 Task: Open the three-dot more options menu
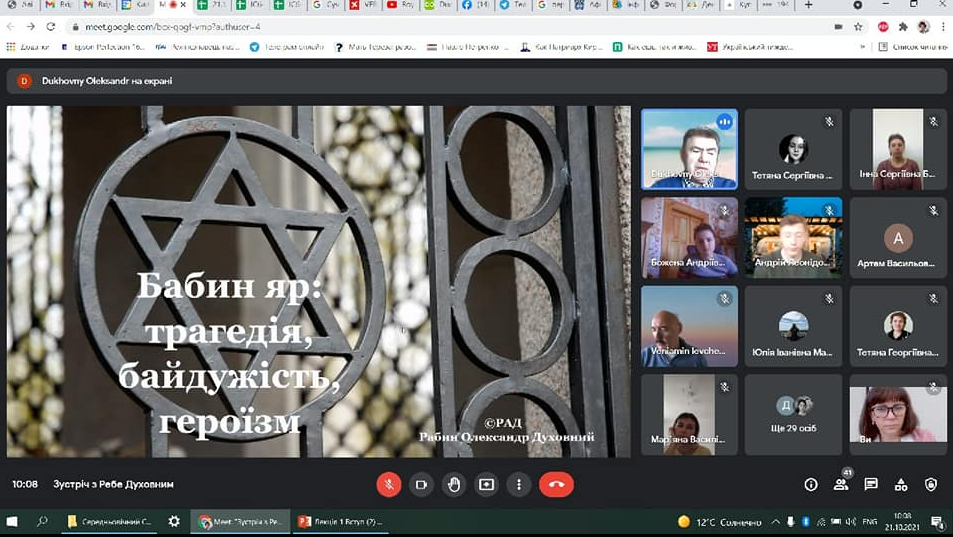pyautogui.click(x=518, y=484)
